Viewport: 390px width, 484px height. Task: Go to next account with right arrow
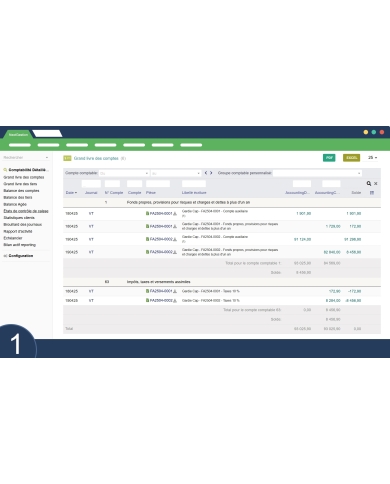coord(211,173)
